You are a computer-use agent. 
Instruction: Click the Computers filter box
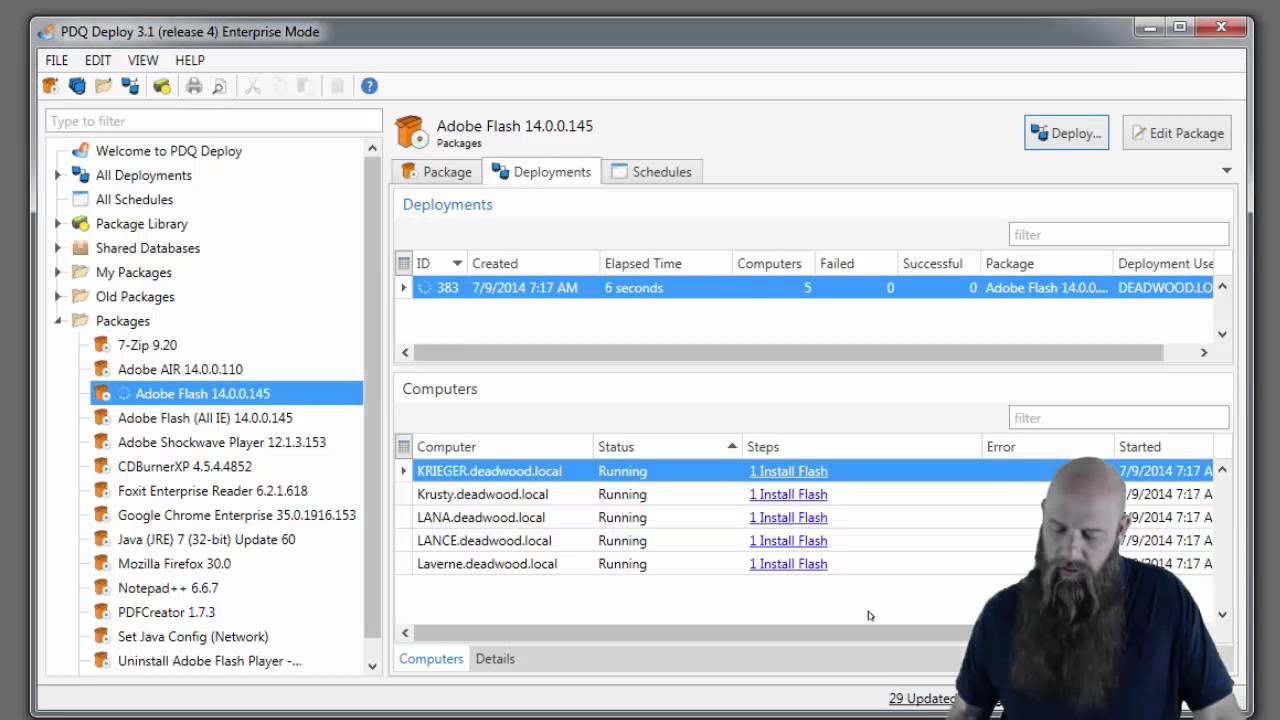pyautogui.click(x=1118, y=418)
